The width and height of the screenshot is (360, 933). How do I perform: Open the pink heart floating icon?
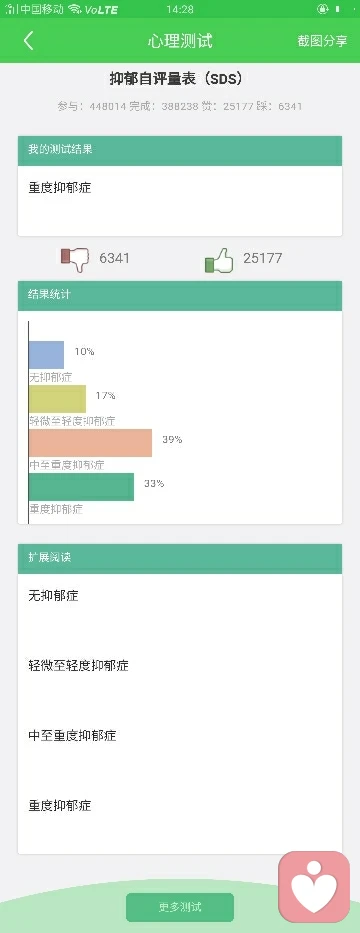(x=314, y=886)
